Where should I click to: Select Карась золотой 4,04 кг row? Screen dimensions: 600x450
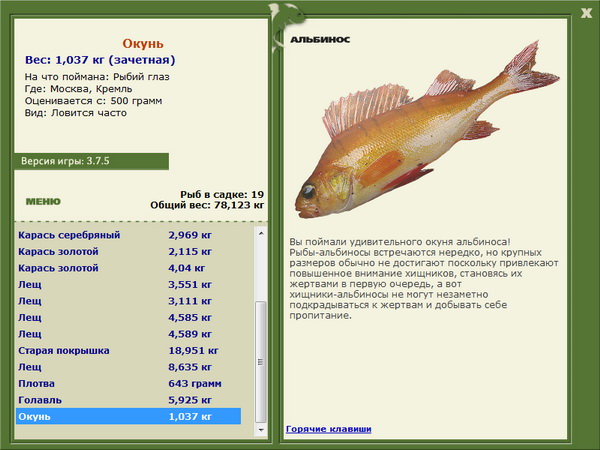pyautogui.click(x=128, y=268)
